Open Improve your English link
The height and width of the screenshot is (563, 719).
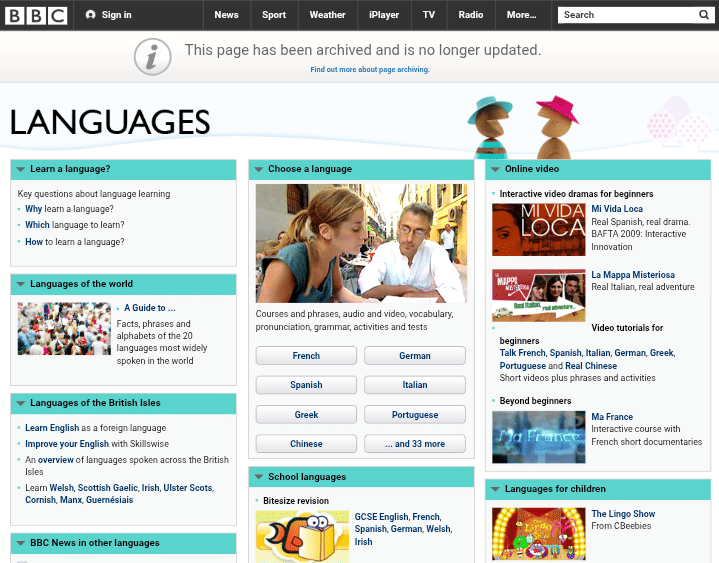pos(67,444)
